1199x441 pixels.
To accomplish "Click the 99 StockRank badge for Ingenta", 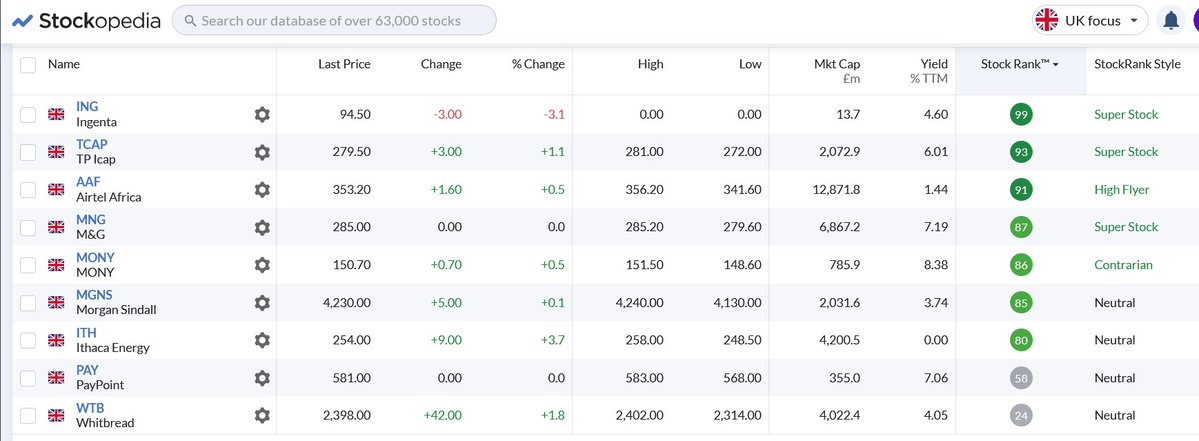I will pyautogui.click(x=1021, y=115).
